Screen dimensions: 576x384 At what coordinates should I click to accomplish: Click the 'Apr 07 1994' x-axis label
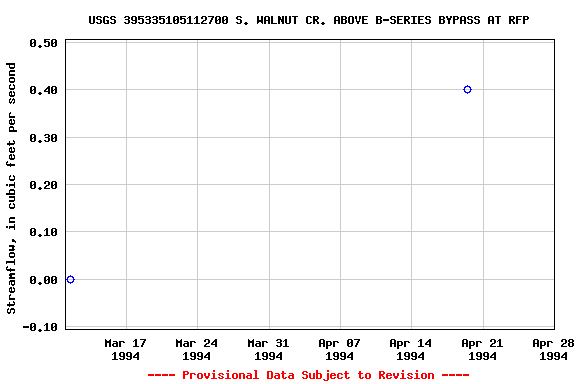(339, 349)
